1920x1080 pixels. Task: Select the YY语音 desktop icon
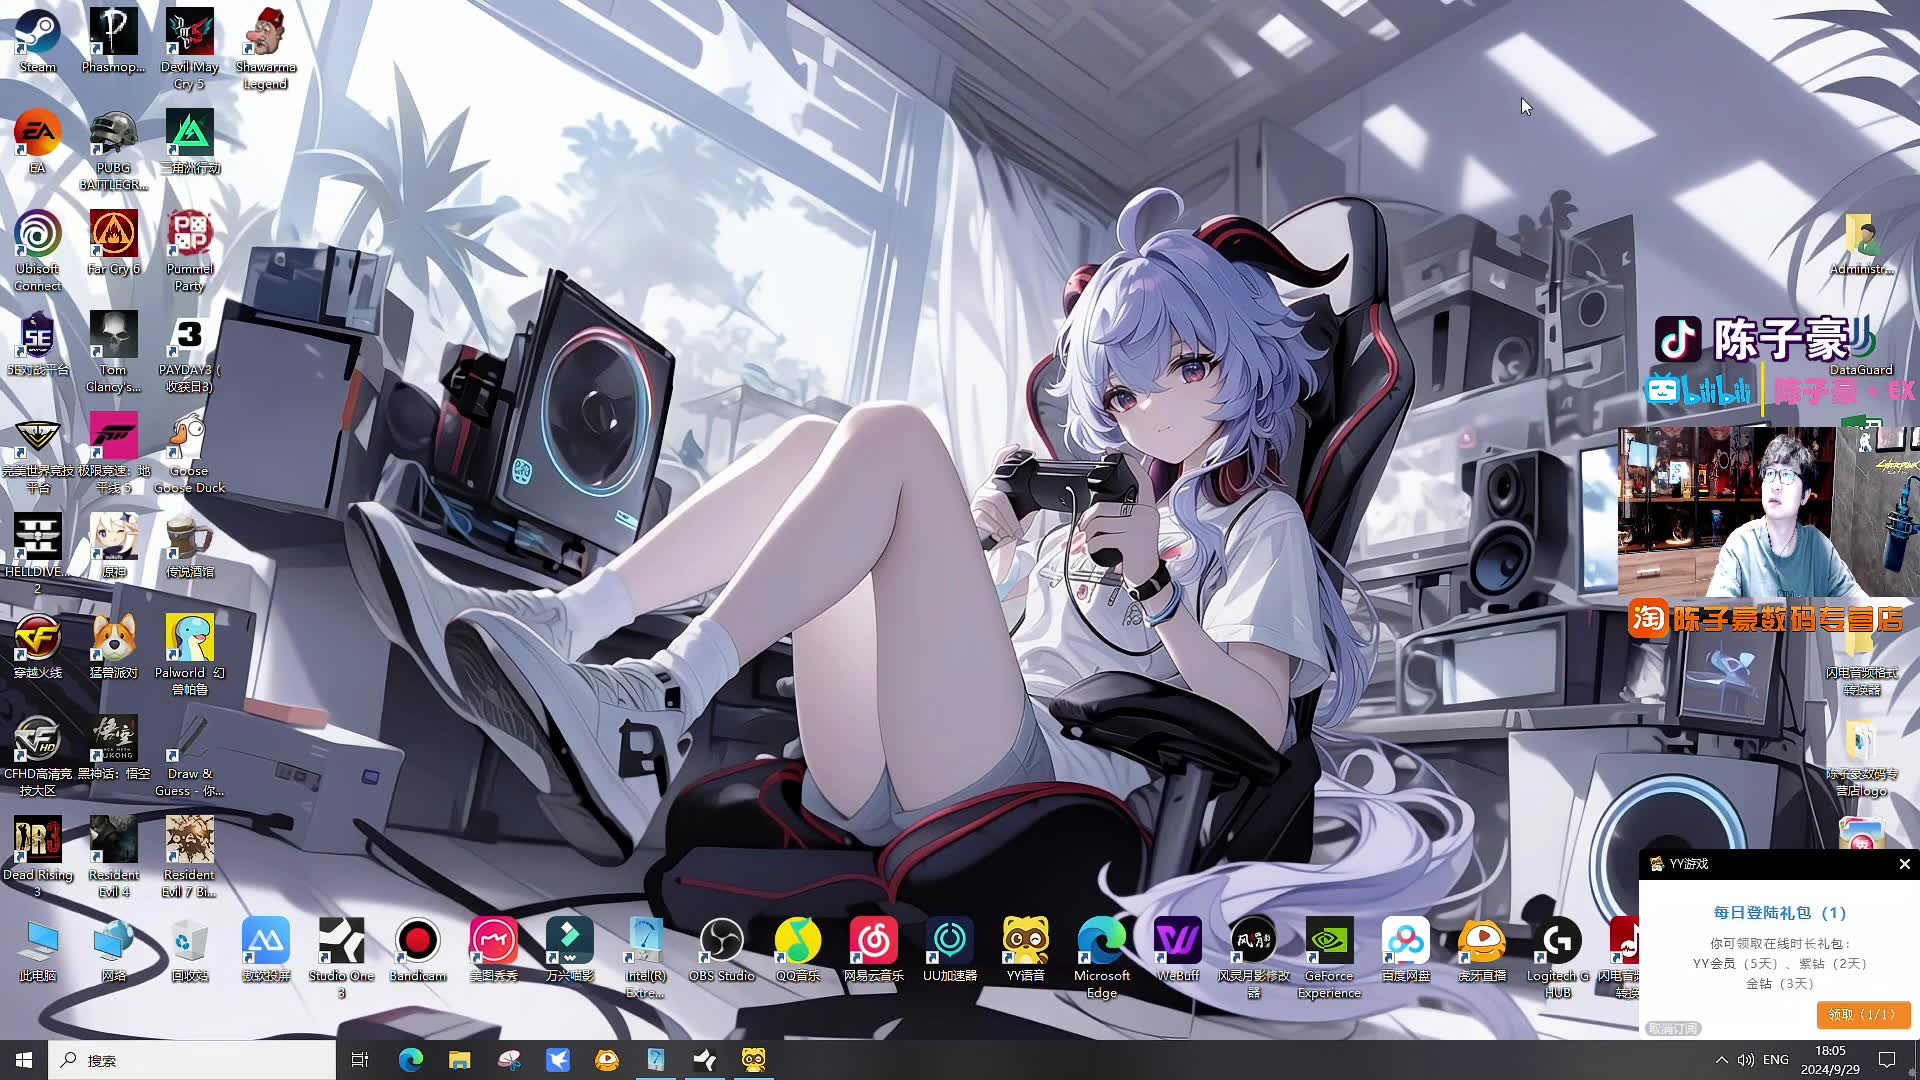(1025, 949)
